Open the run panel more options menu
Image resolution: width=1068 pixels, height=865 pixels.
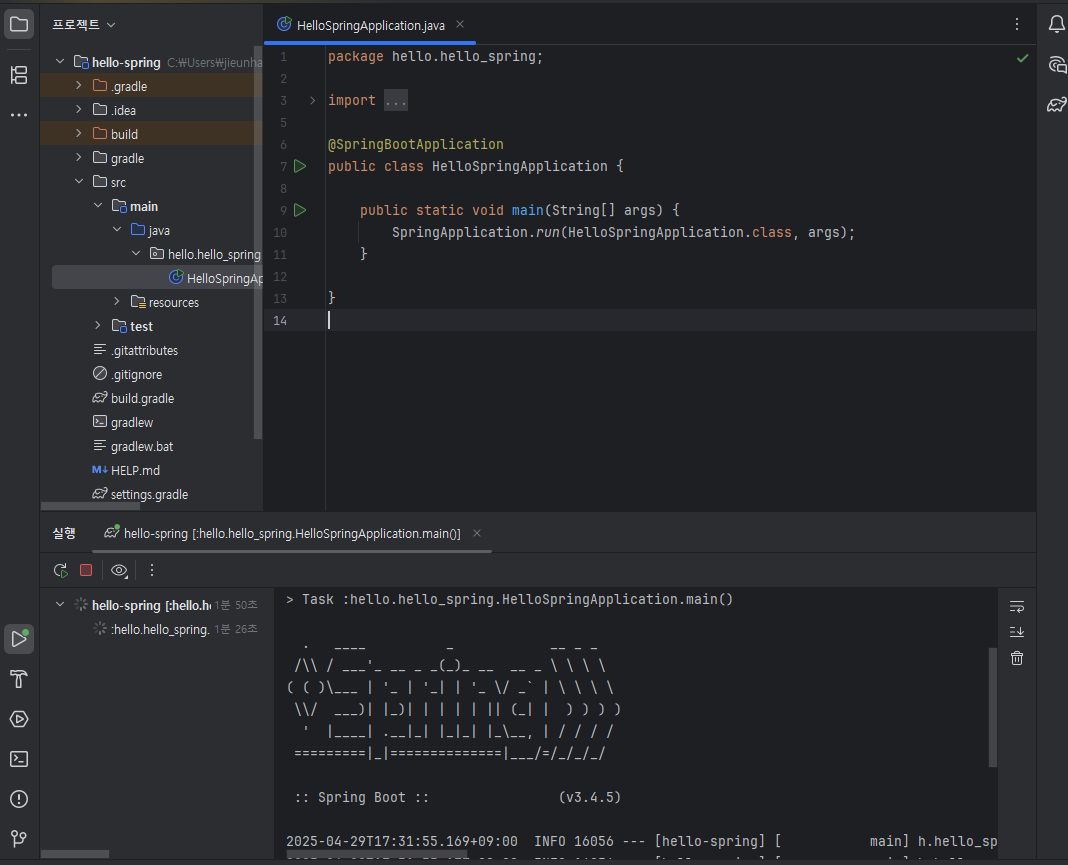[x=152, y=570]
